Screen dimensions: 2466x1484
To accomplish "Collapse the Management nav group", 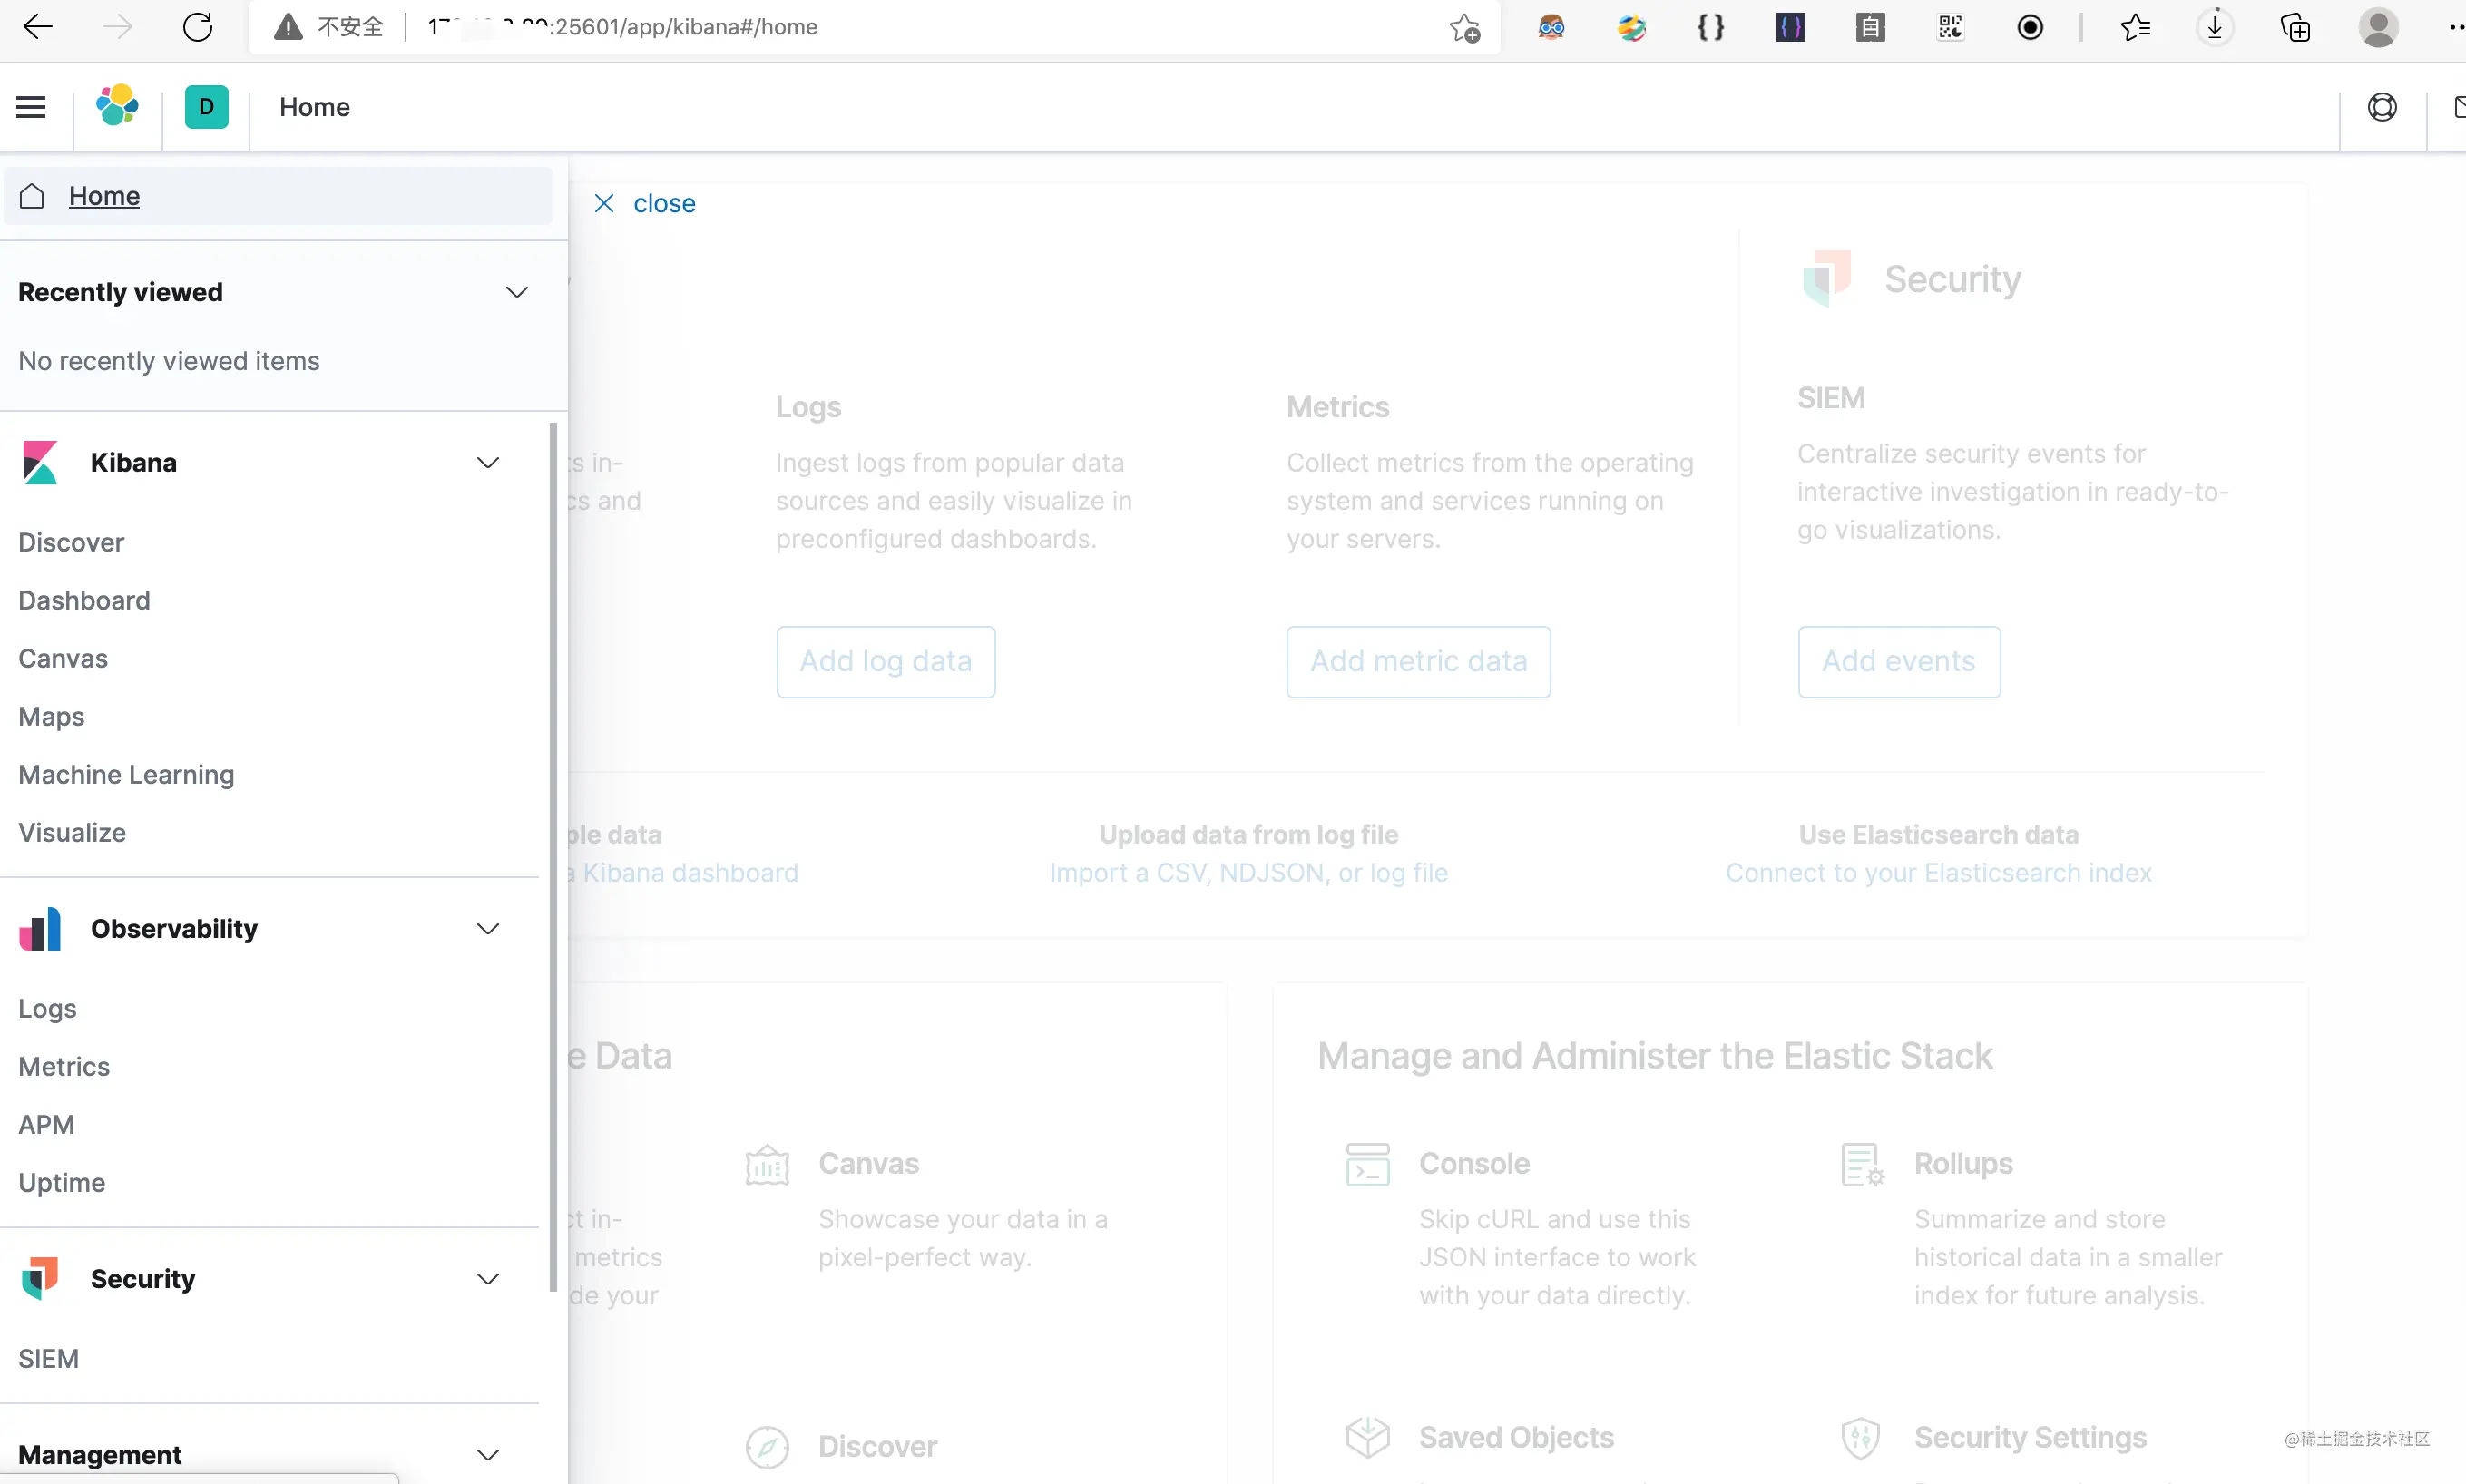I will coord(487,1454).
